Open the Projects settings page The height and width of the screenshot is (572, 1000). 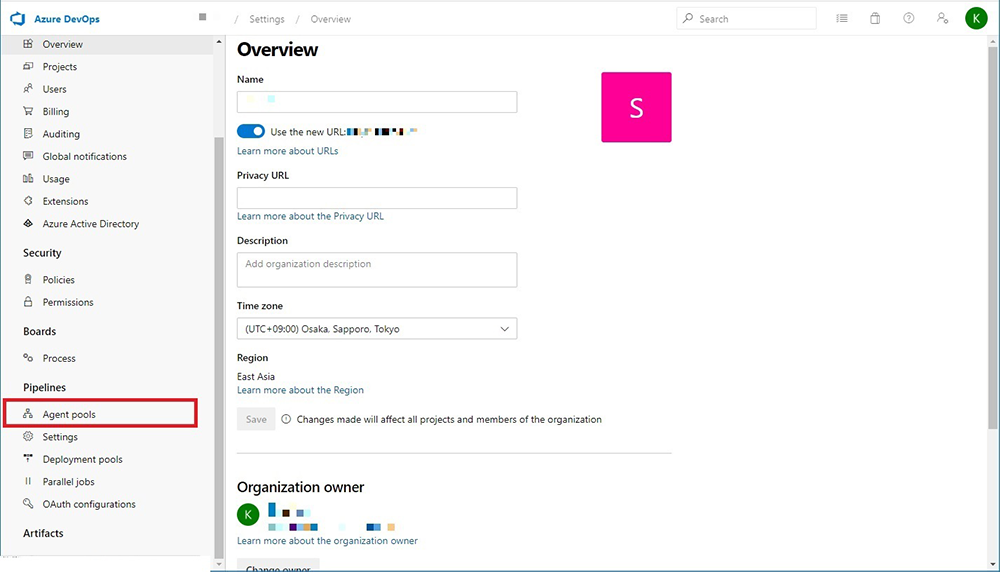pos(60,66)
